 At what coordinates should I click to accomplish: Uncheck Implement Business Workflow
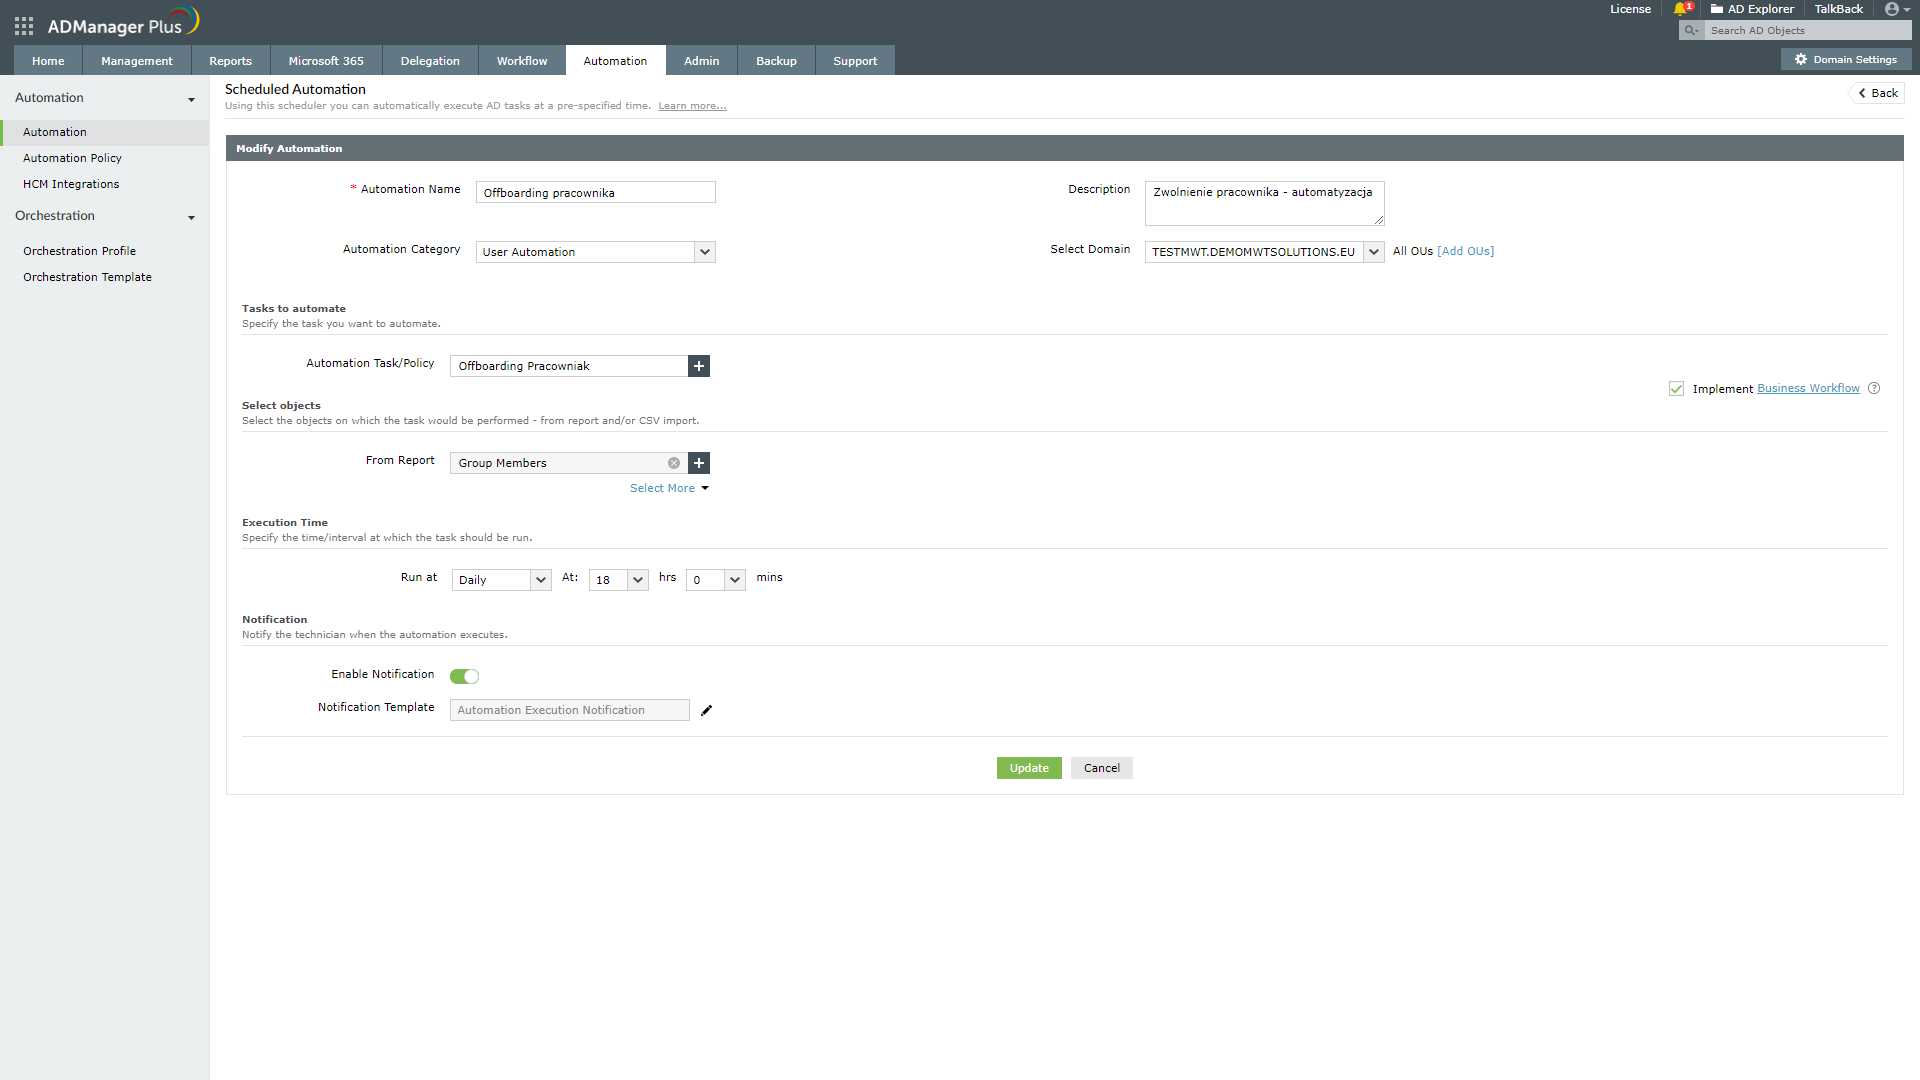tap(1675, 389)
